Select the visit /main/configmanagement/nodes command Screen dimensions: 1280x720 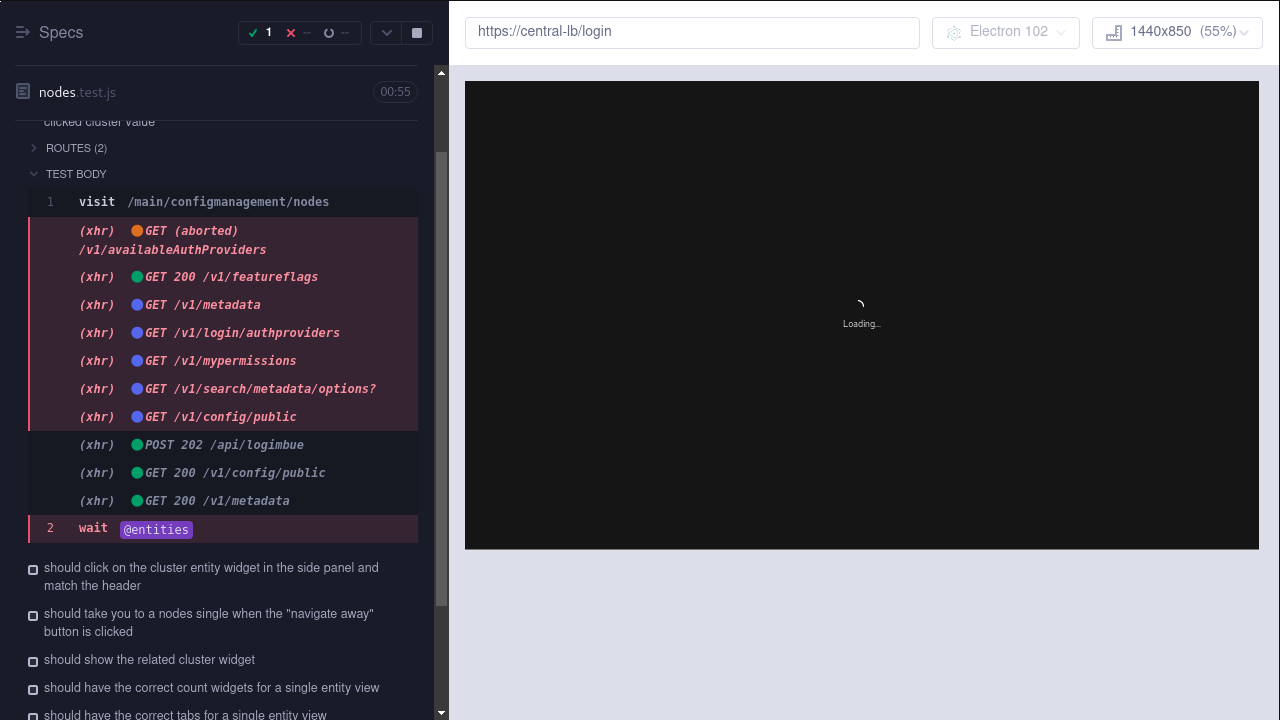[227, 201]
